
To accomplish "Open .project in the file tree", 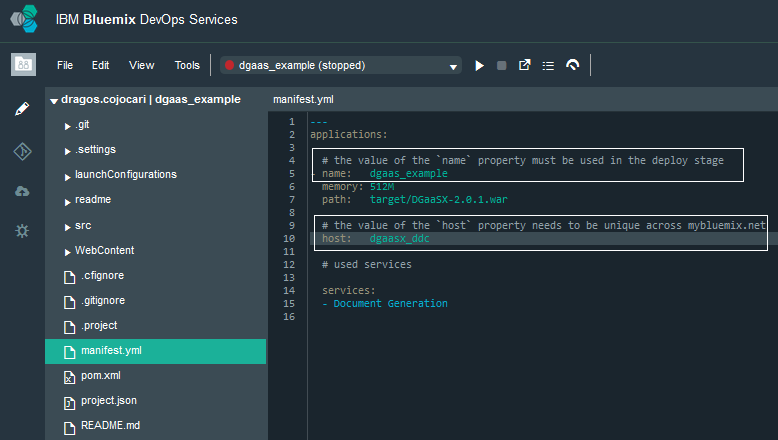I will pos(99,325).
